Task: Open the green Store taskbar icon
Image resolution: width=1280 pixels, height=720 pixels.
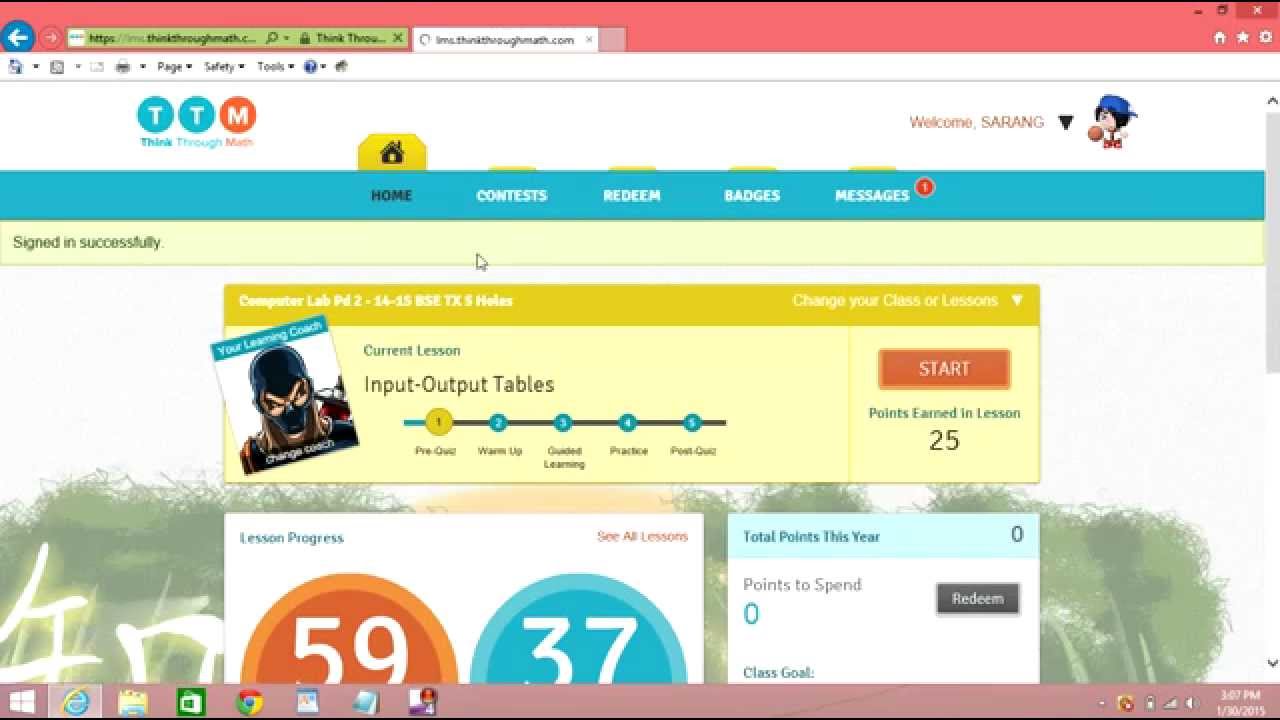Action: 191,702
